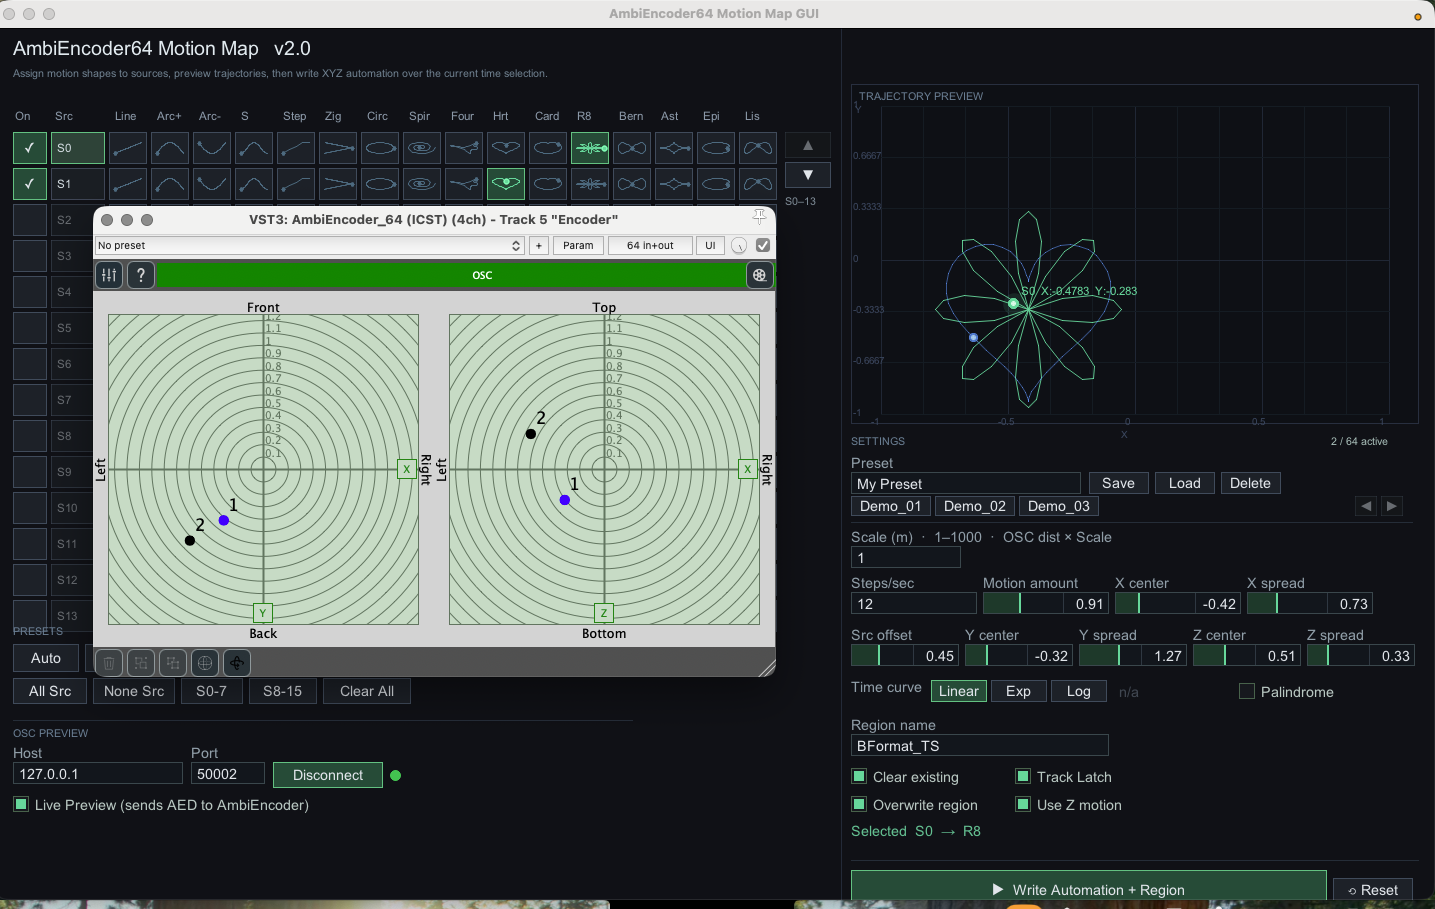Select Circ shape for source S1
The height and width of the screenshot is (909, 1435).
380,184
